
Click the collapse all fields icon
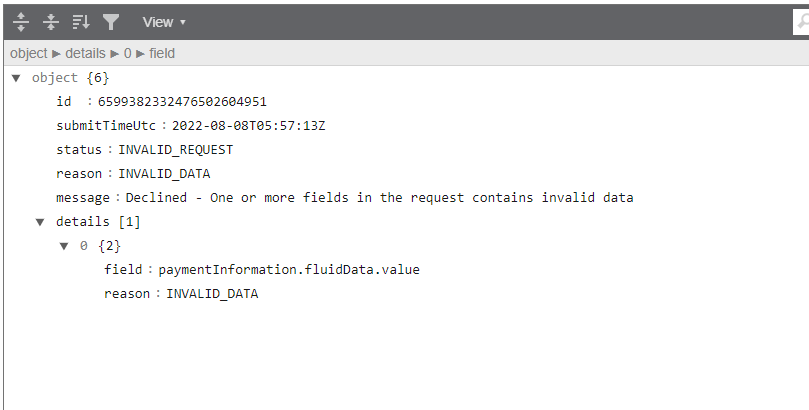(51, 21)
